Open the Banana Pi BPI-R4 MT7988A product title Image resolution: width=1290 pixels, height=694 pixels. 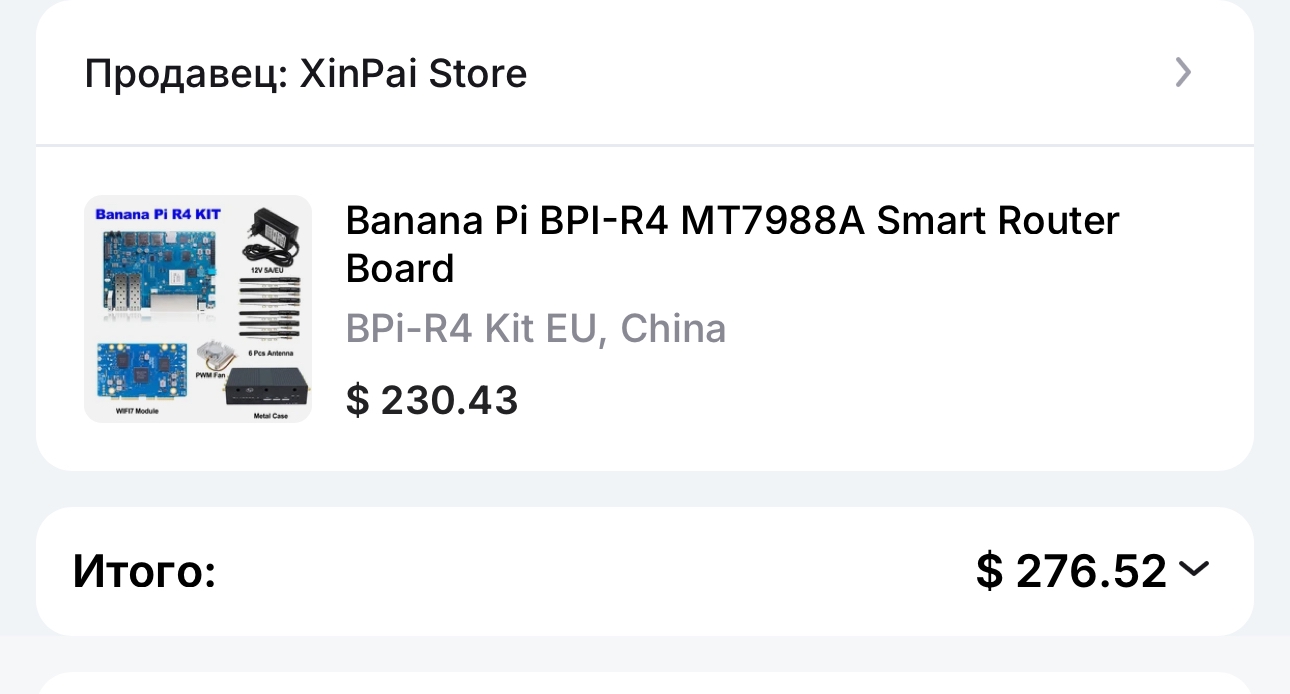[732, 244]
